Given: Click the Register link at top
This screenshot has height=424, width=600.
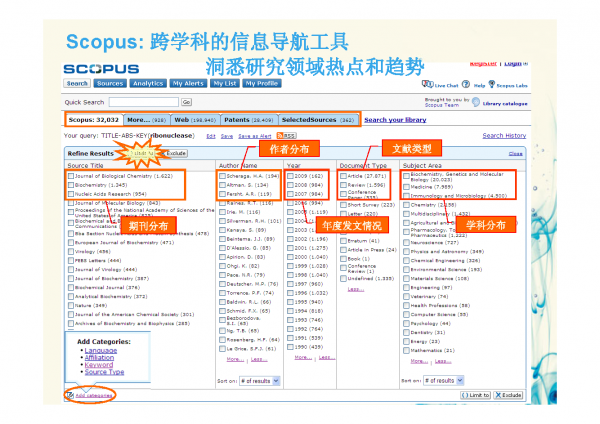Looking at the screenshot, I should click(x=483, y=64).
